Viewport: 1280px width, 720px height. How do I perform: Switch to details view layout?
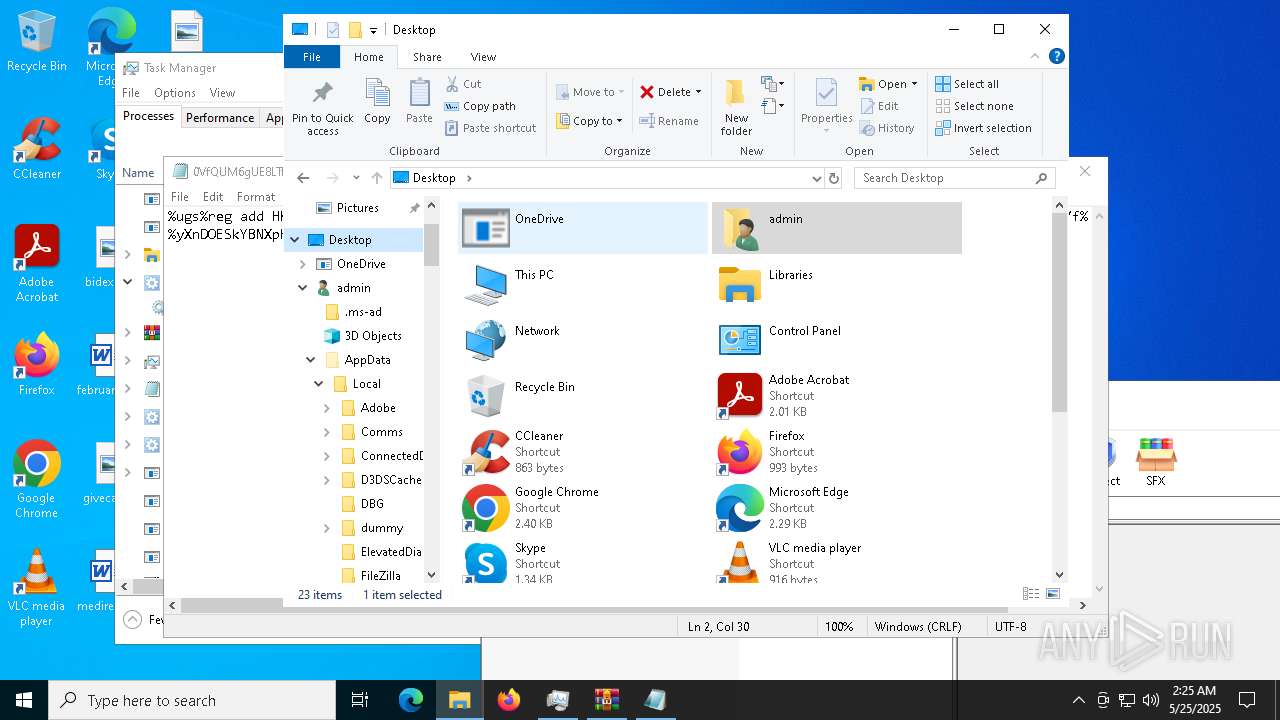point(1030,594)
